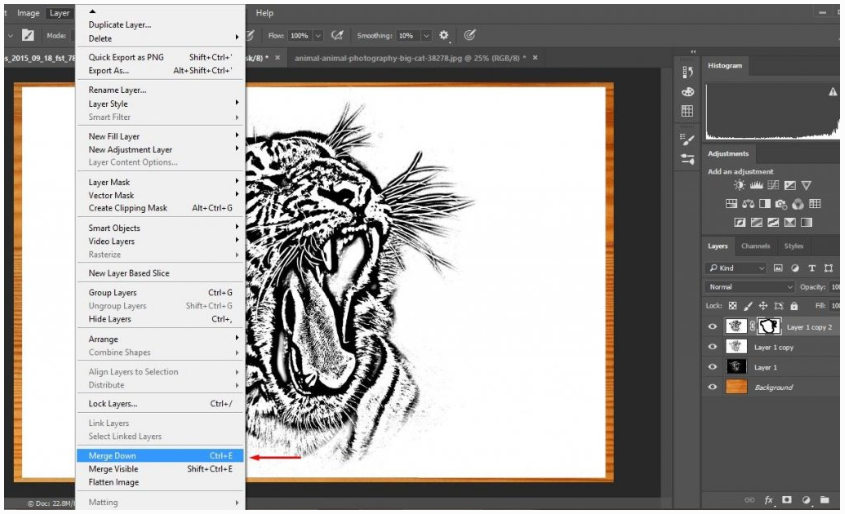Viewport: 845px width, 514px height.
Task: Open the Kind filter dropdown
Action: (x=736, y=268)
